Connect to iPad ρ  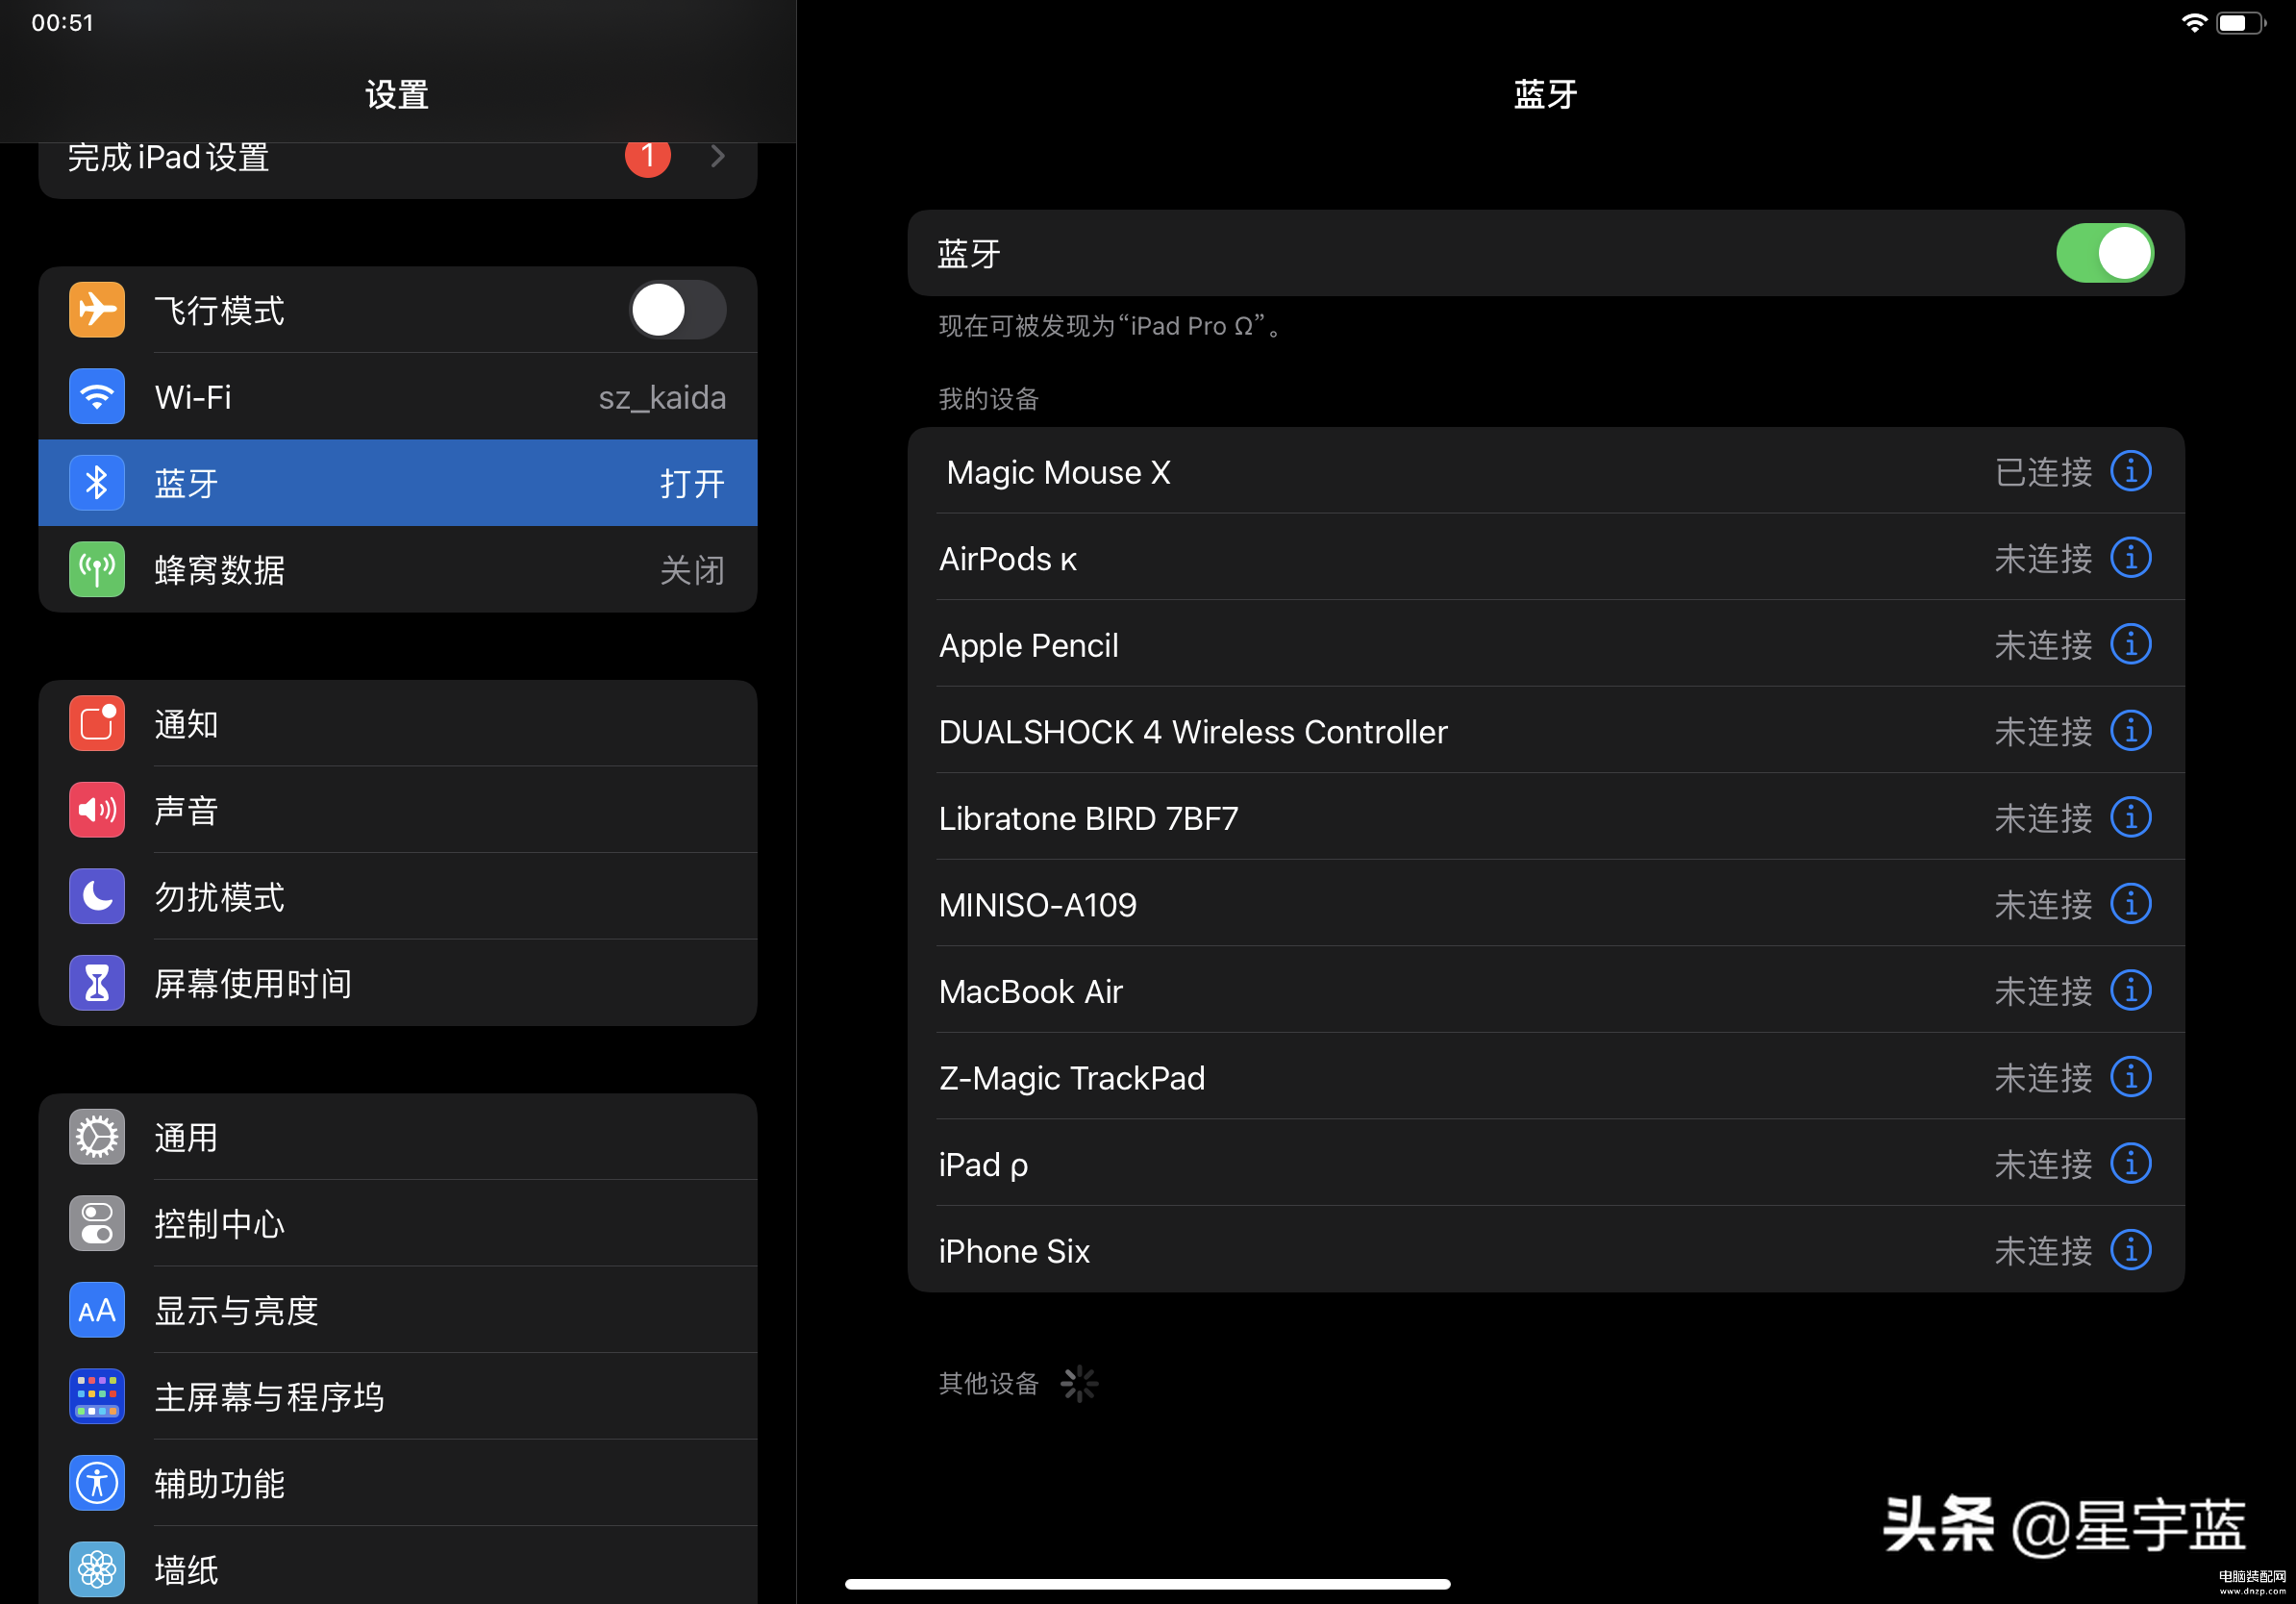[x=1545, y=1163]
